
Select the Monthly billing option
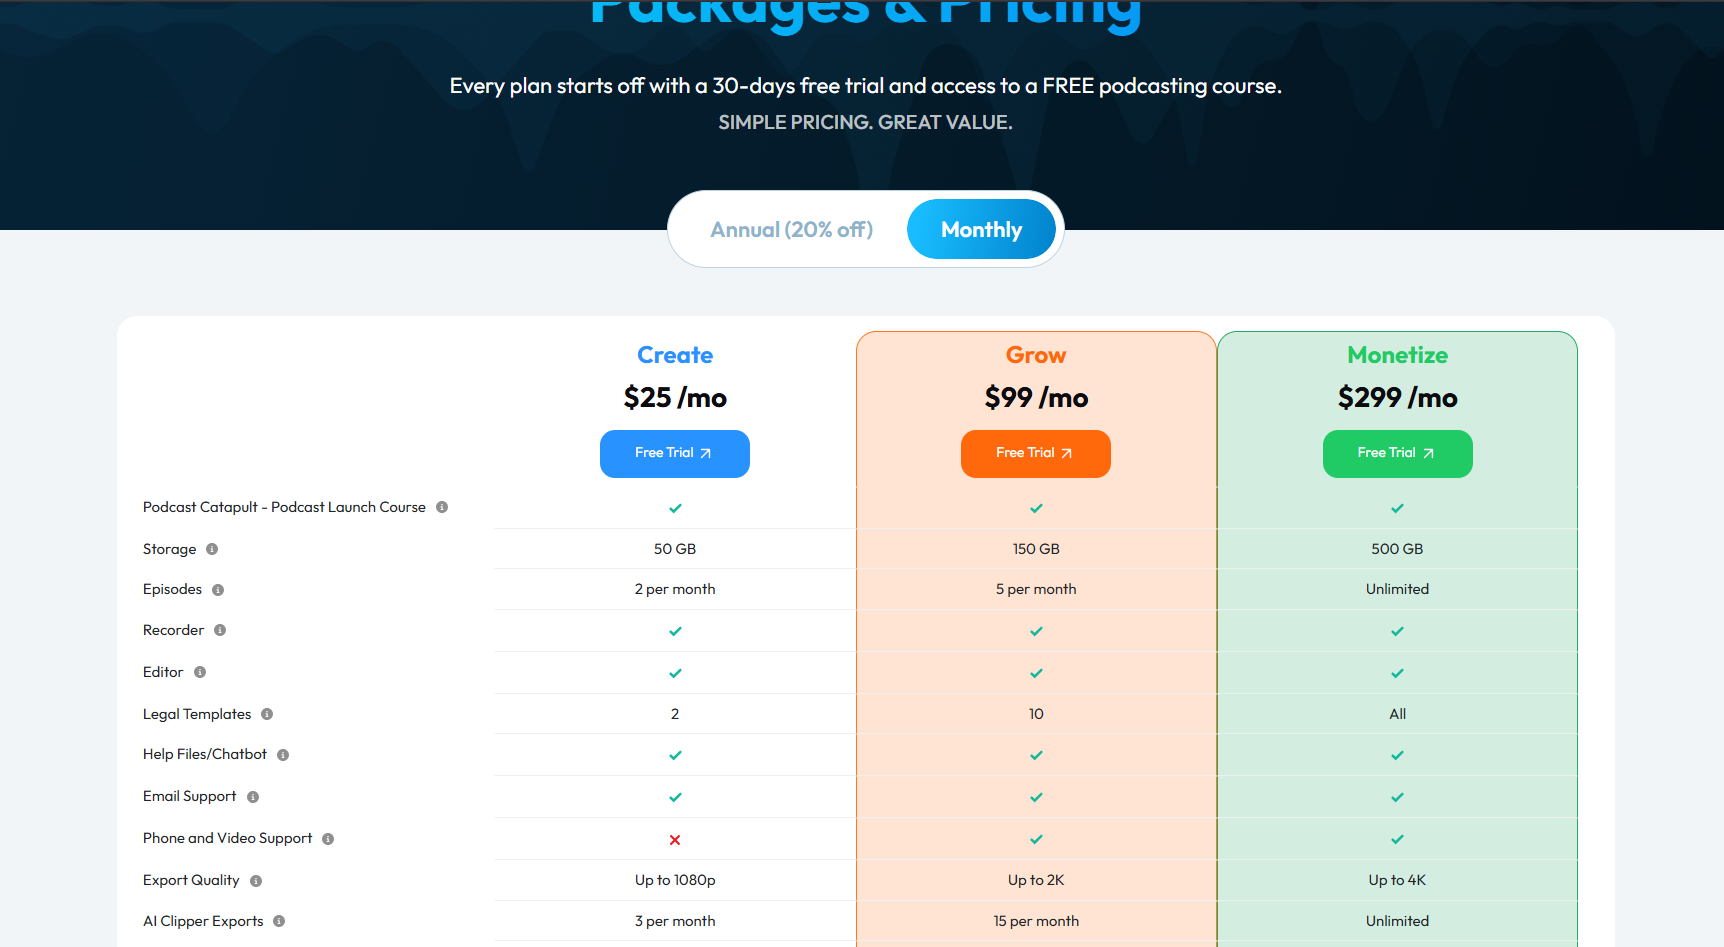click(x=981, y=230)
